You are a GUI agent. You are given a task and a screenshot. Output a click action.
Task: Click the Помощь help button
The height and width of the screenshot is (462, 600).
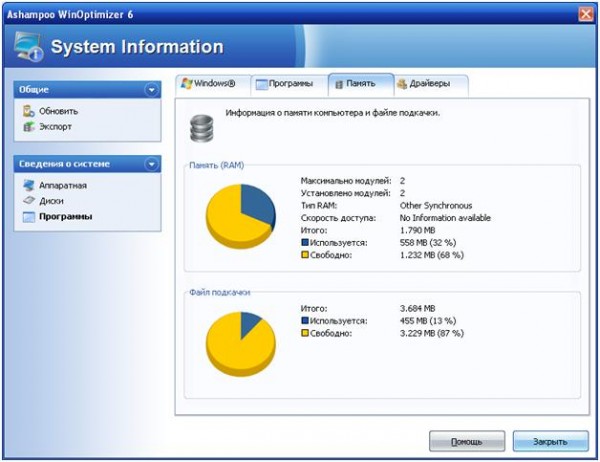(467, 442)
